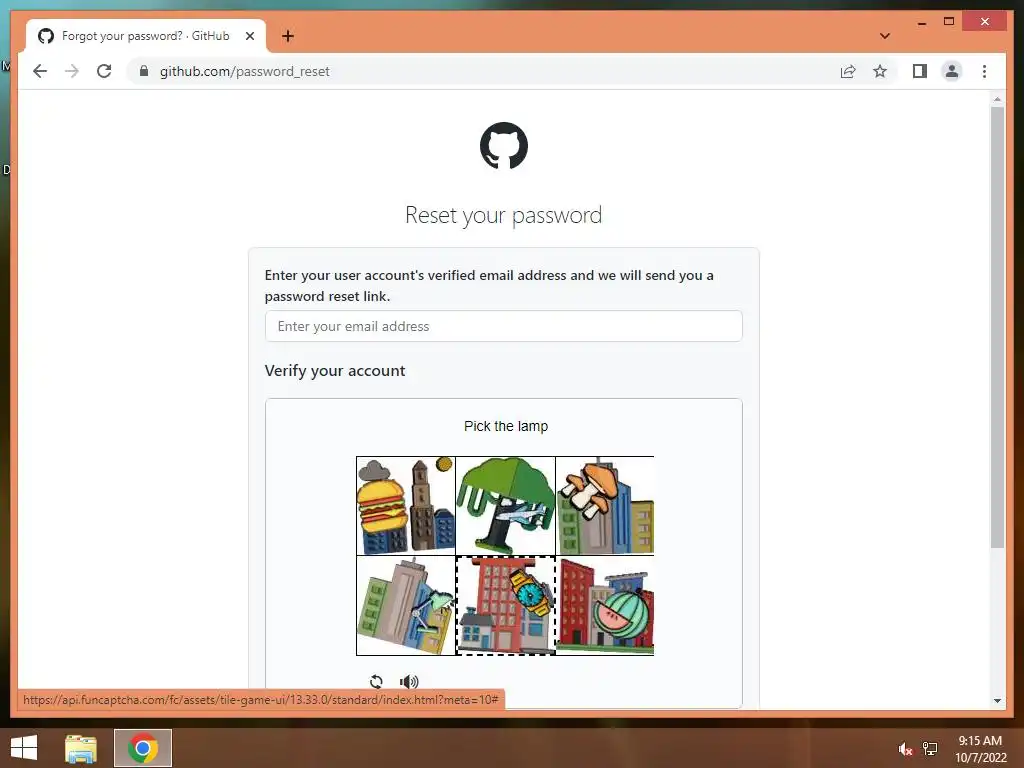
Task: Pick the desk lamp tile
Action: tap(406, 605)
